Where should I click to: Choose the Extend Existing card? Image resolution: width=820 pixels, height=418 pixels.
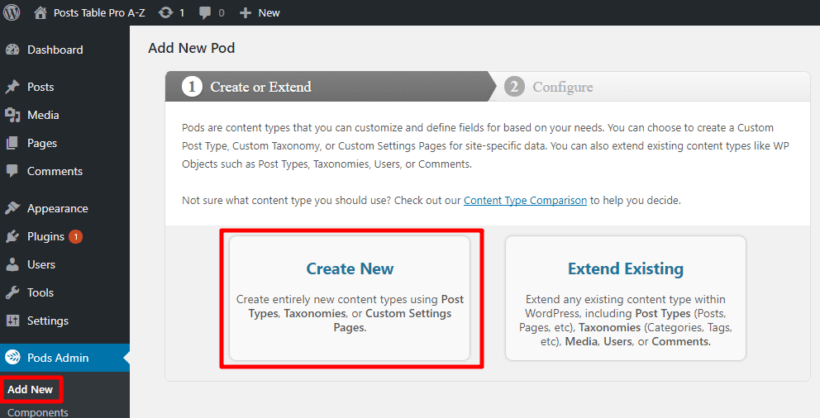coord(625,298)
